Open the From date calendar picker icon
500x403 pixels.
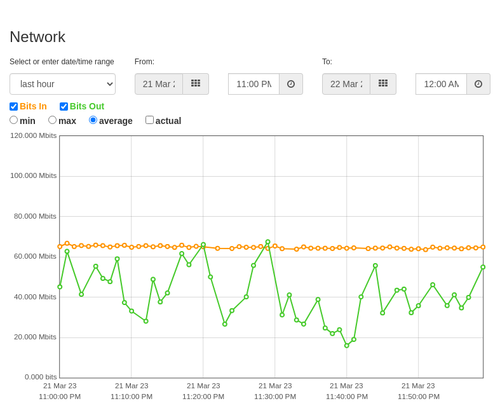tap(195, 84)
